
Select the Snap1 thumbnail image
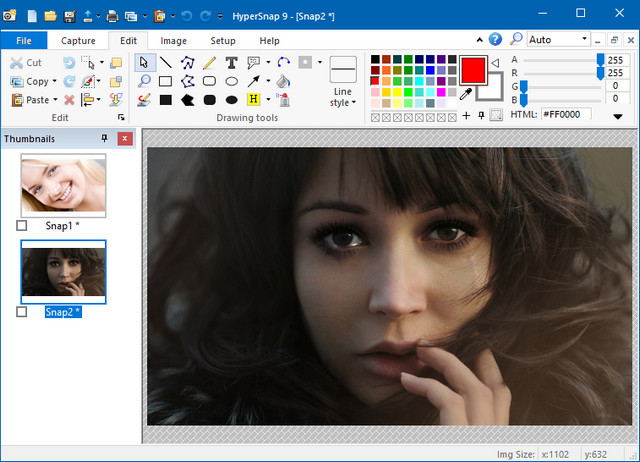(x=63, y=185)
